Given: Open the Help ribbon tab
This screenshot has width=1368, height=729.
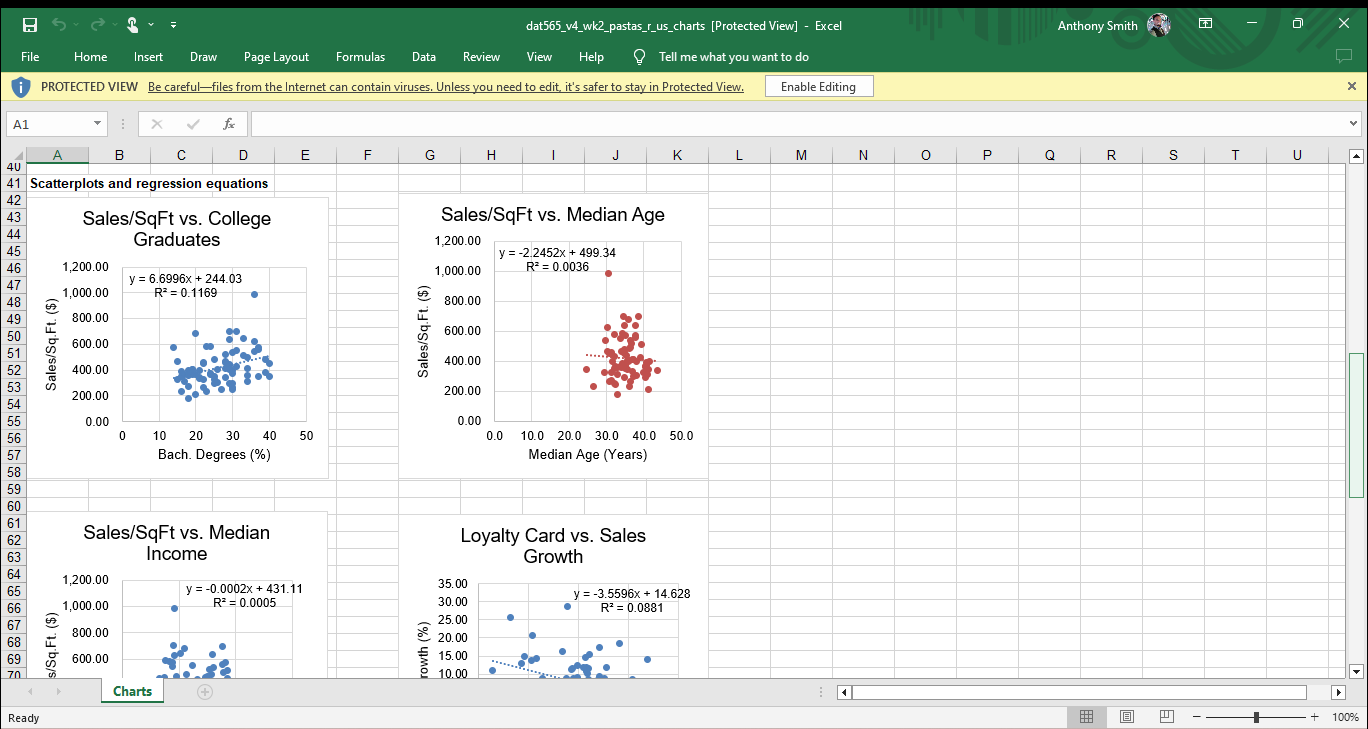Looking at the screenshot, I should (x=592, y=57).
